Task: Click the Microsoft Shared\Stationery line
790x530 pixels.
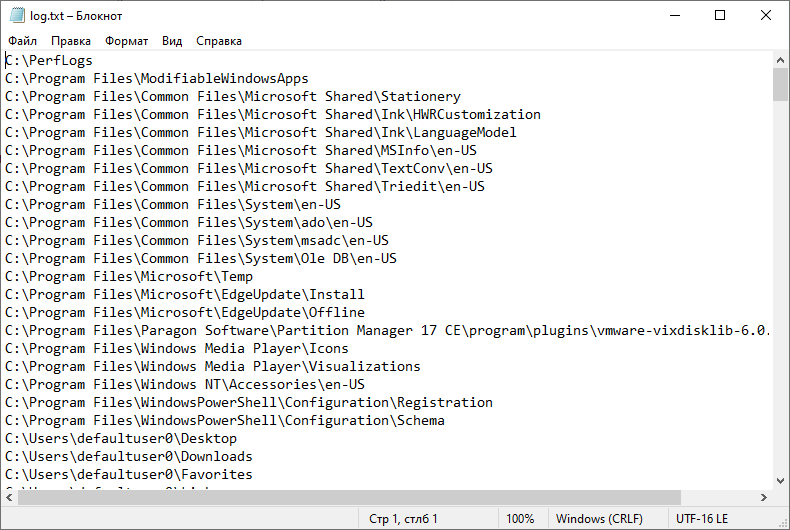Action: click(x=233, y=97)
